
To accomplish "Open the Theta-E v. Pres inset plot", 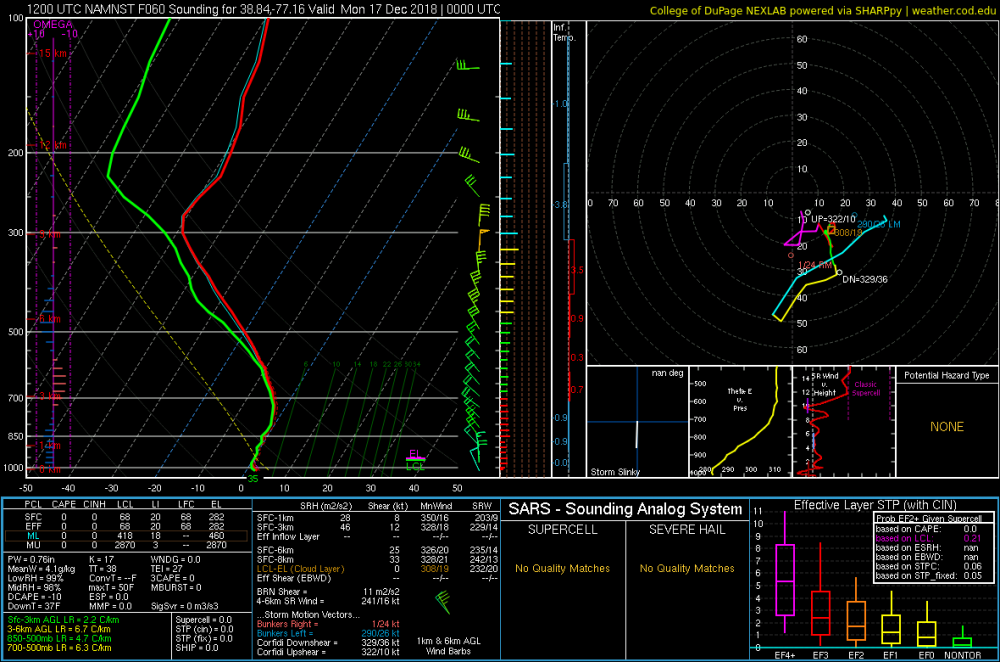I will [x=740, y=422].
